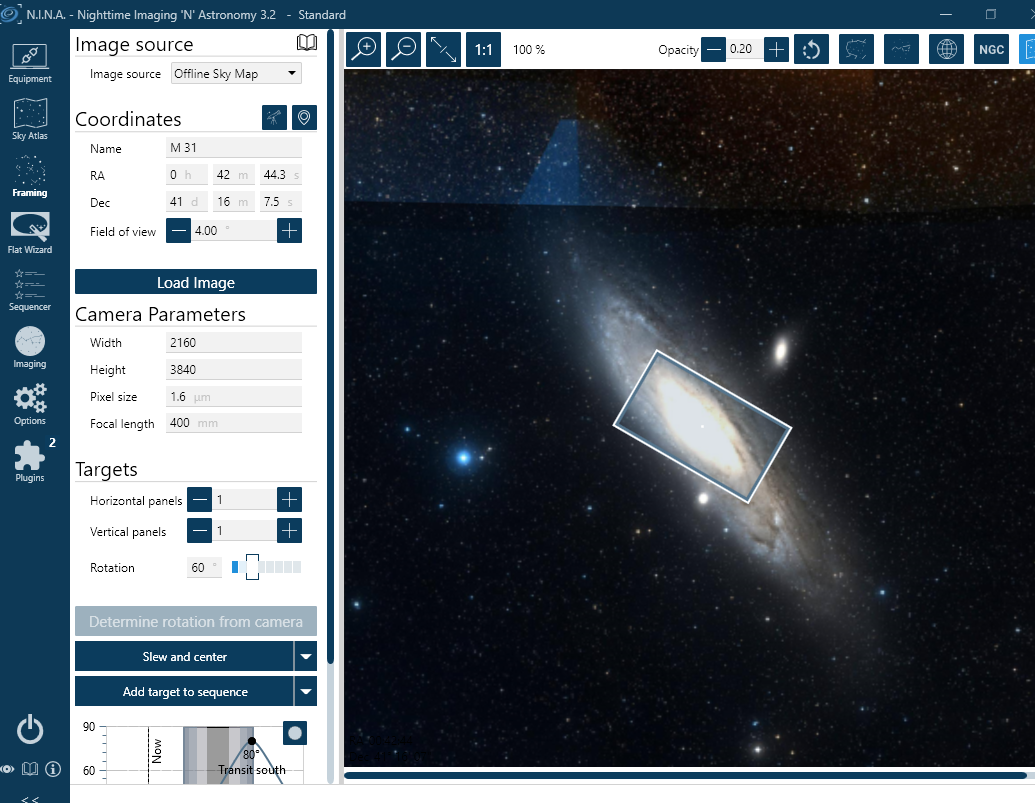Screen dimensions: 1035x803
Task: Click the eye icon at sidebar bottom
Action: point(7,769)
